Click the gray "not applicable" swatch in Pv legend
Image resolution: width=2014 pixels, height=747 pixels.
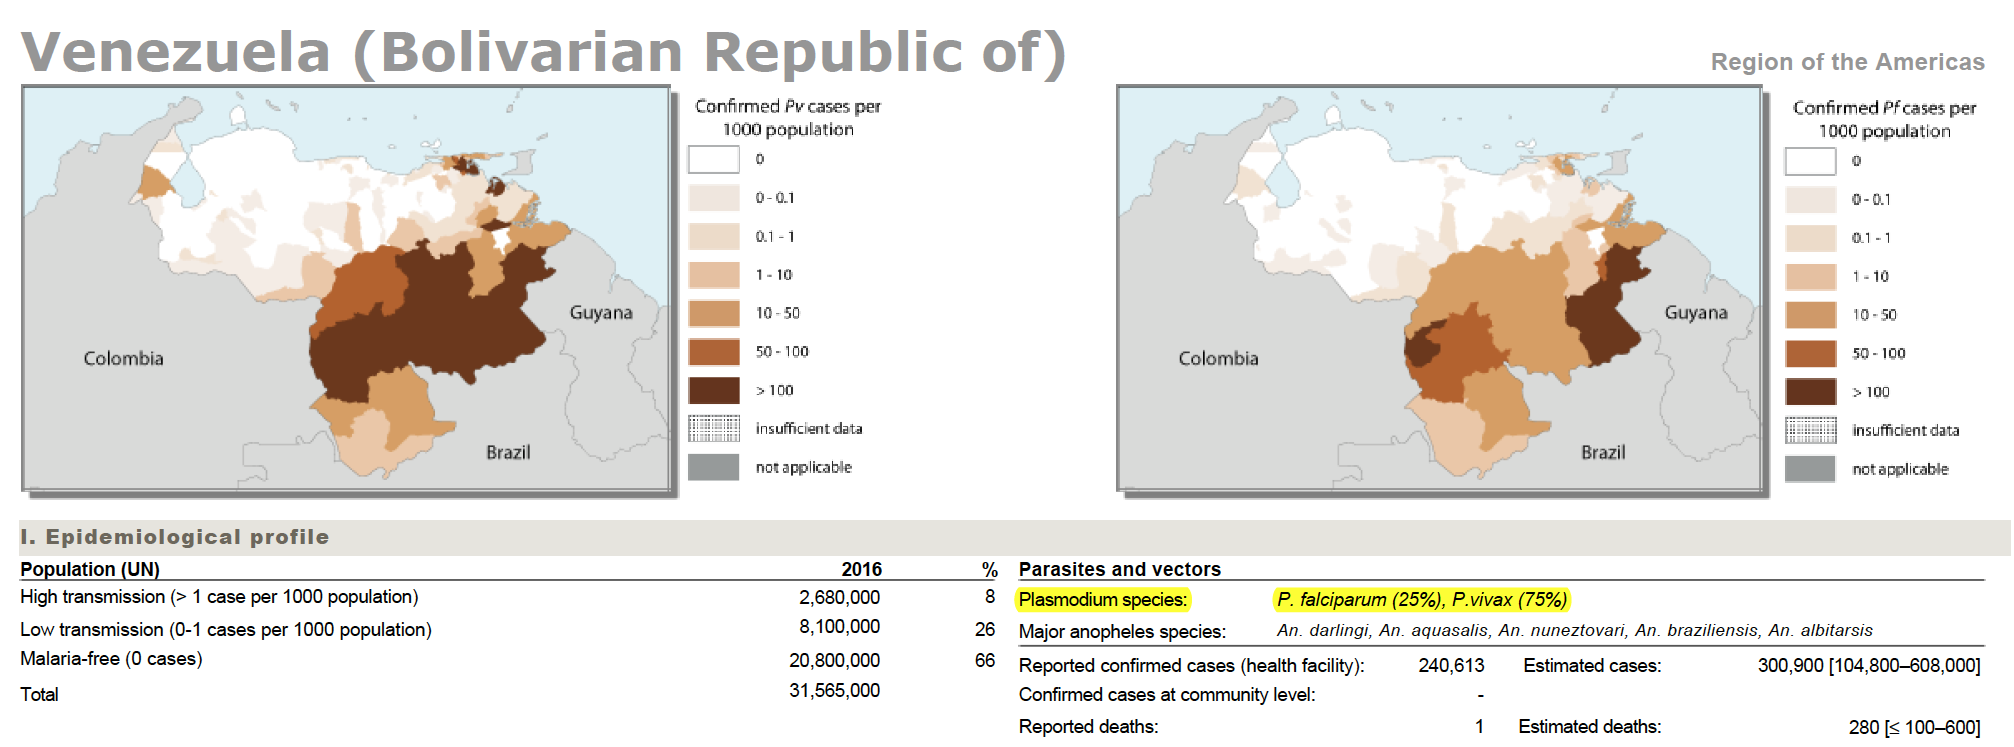tap(713, 467)
